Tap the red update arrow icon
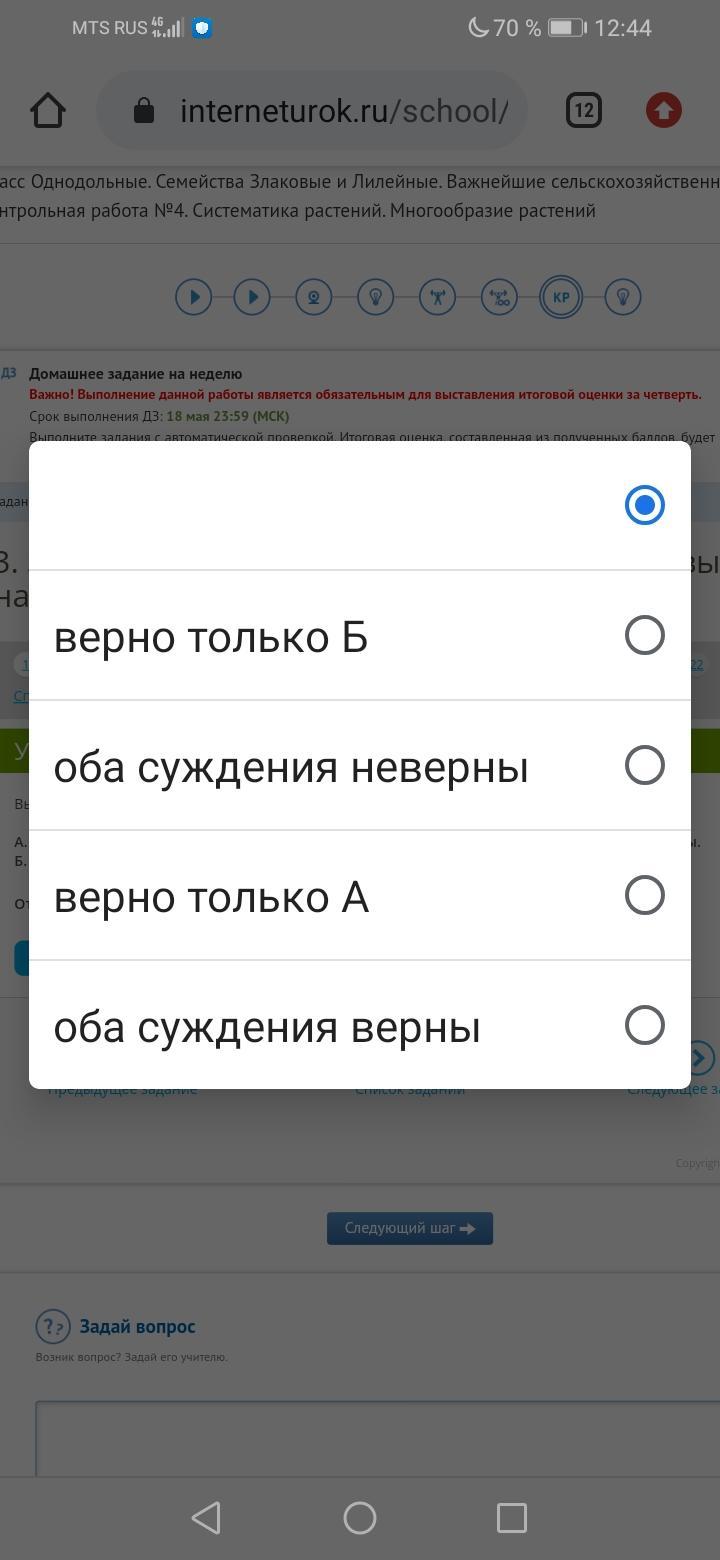 (x=663, y=111)
